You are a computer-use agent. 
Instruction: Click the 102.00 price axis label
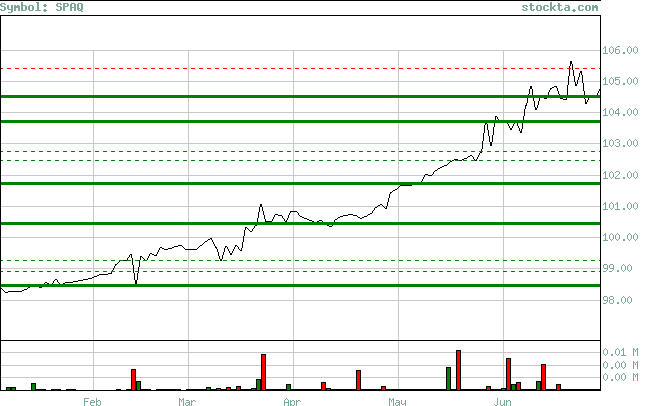(620, 175)
